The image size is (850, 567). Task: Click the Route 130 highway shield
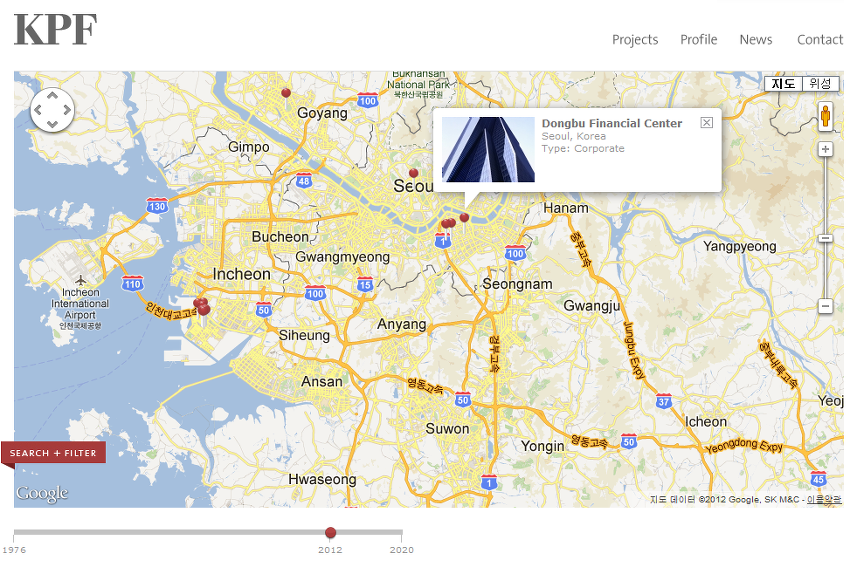click(x=157, y=207)
